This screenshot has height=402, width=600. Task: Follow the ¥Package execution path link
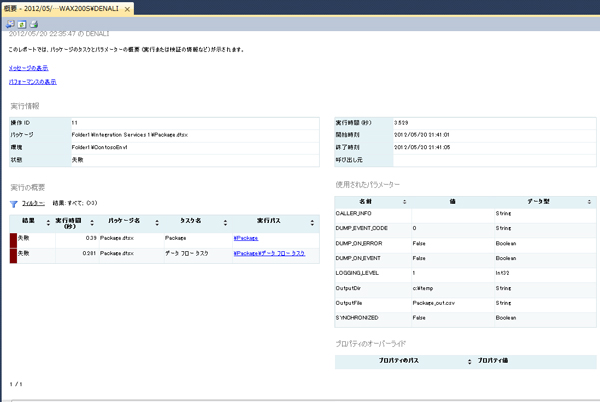(246, 238)
